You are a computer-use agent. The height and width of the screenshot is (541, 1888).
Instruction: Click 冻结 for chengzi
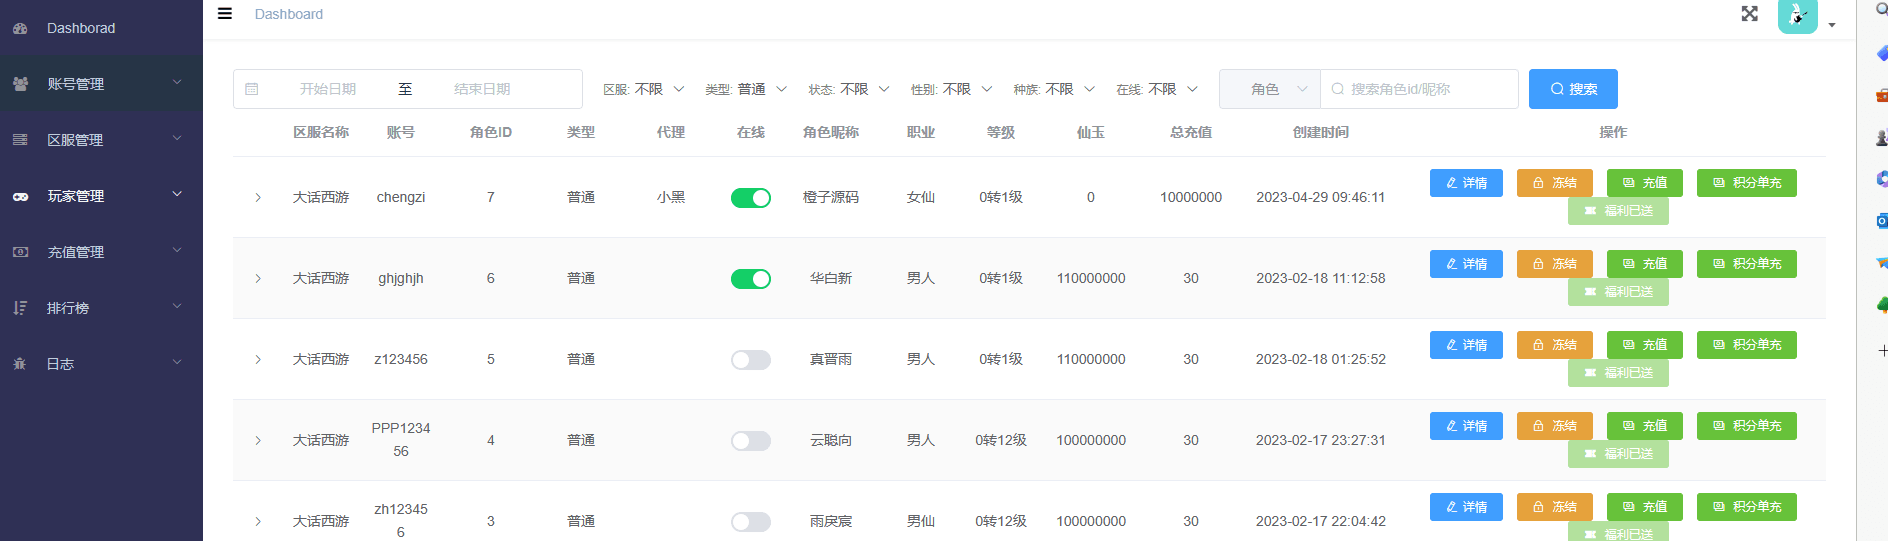[x=1555, y=183]
